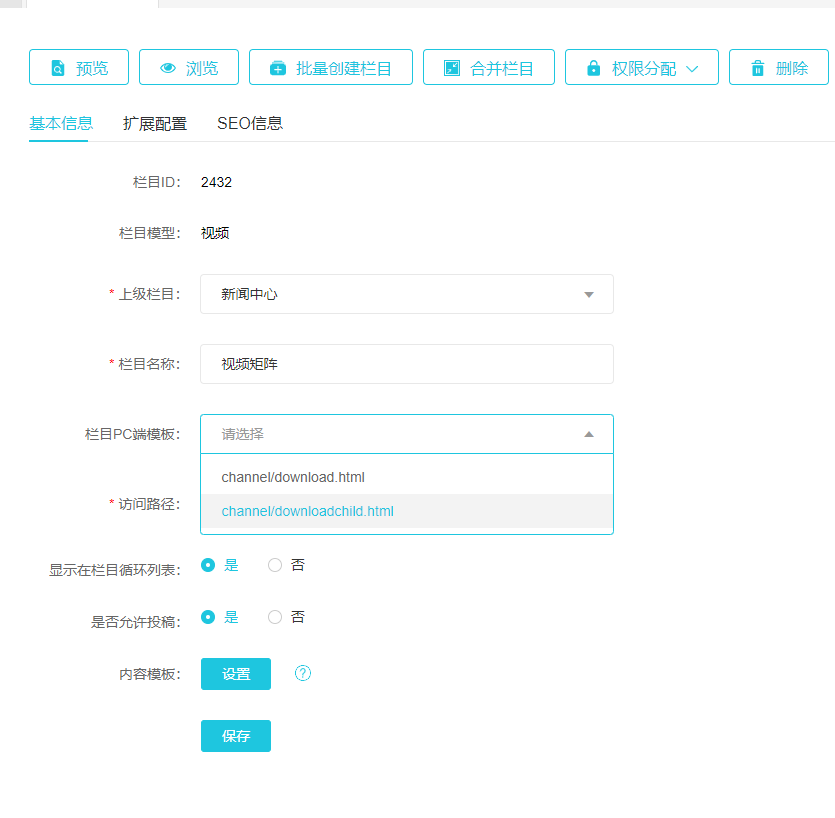This screenshot has height=818, width=835.
Task: Switch to the 扩展配置 tab
Action: (x=154, y=124)
